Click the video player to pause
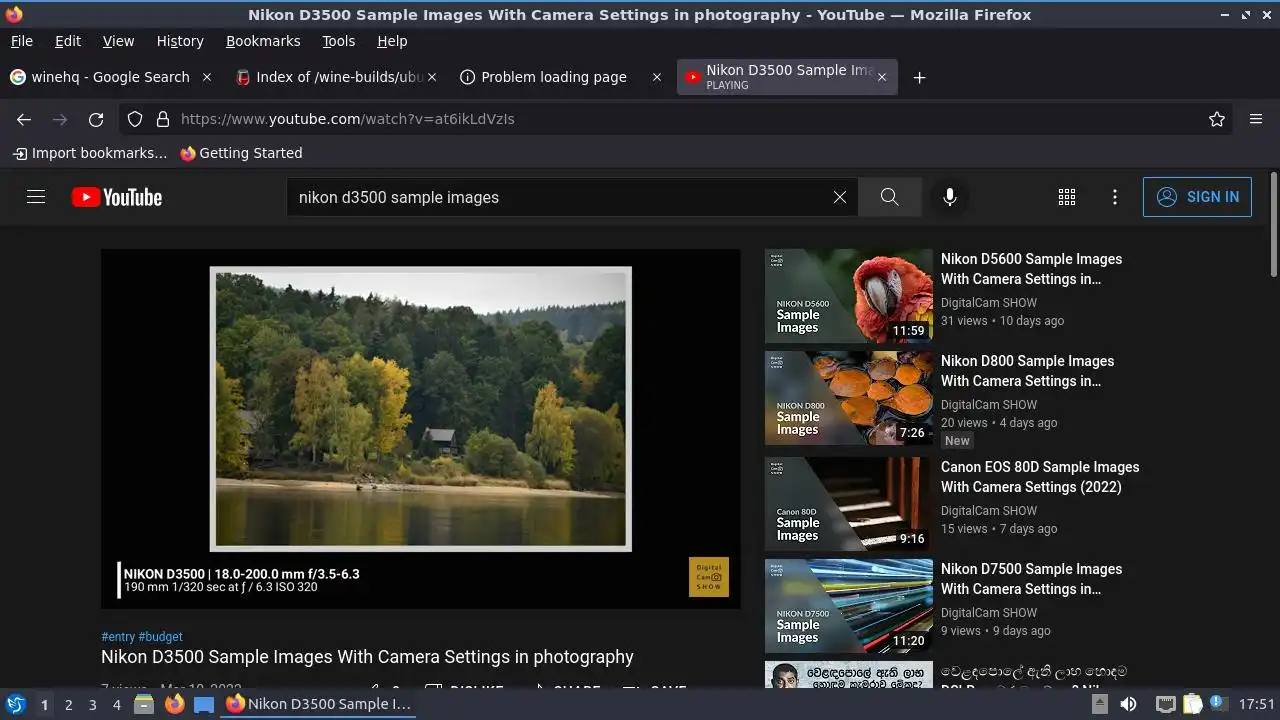This screenshot has height=720, width=1280. tap(421, 428)
